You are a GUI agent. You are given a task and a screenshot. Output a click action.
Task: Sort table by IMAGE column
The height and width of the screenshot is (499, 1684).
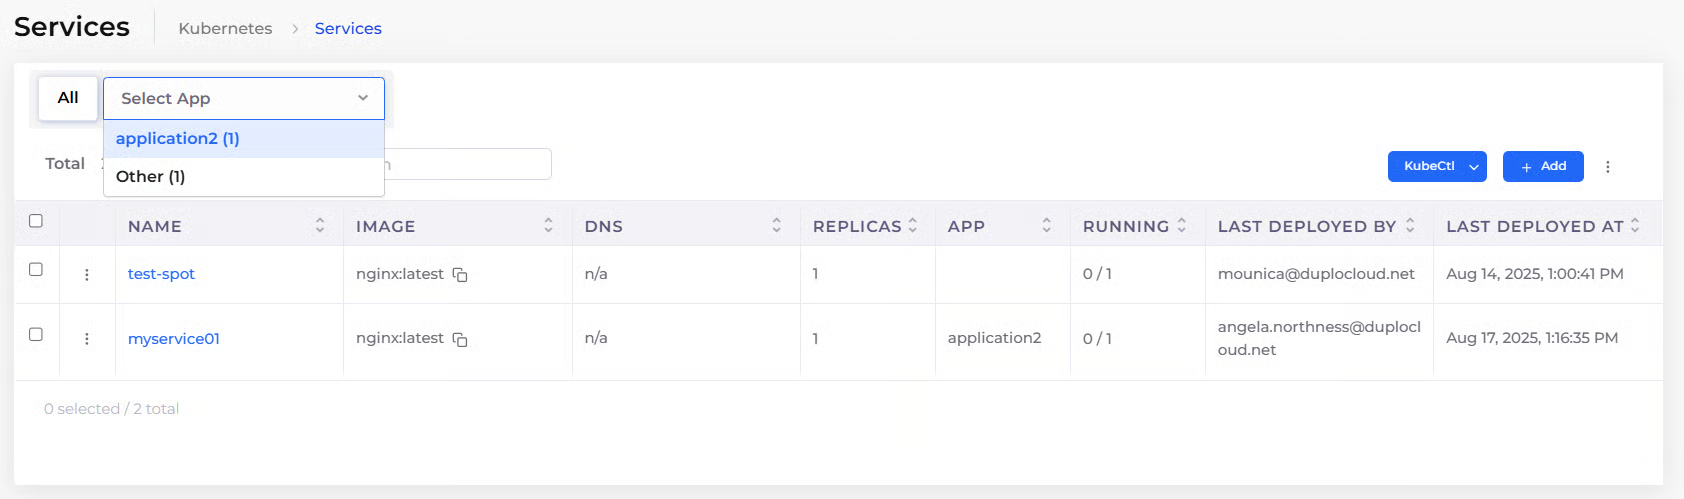coord(548,226)
